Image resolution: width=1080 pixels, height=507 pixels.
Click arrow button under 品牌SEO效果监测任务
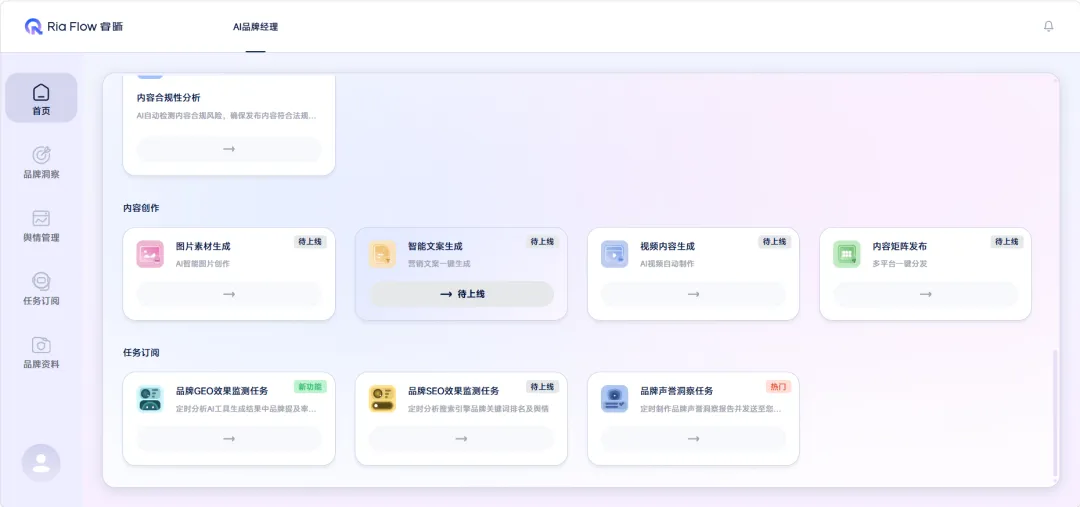click(x=461, y=439)
